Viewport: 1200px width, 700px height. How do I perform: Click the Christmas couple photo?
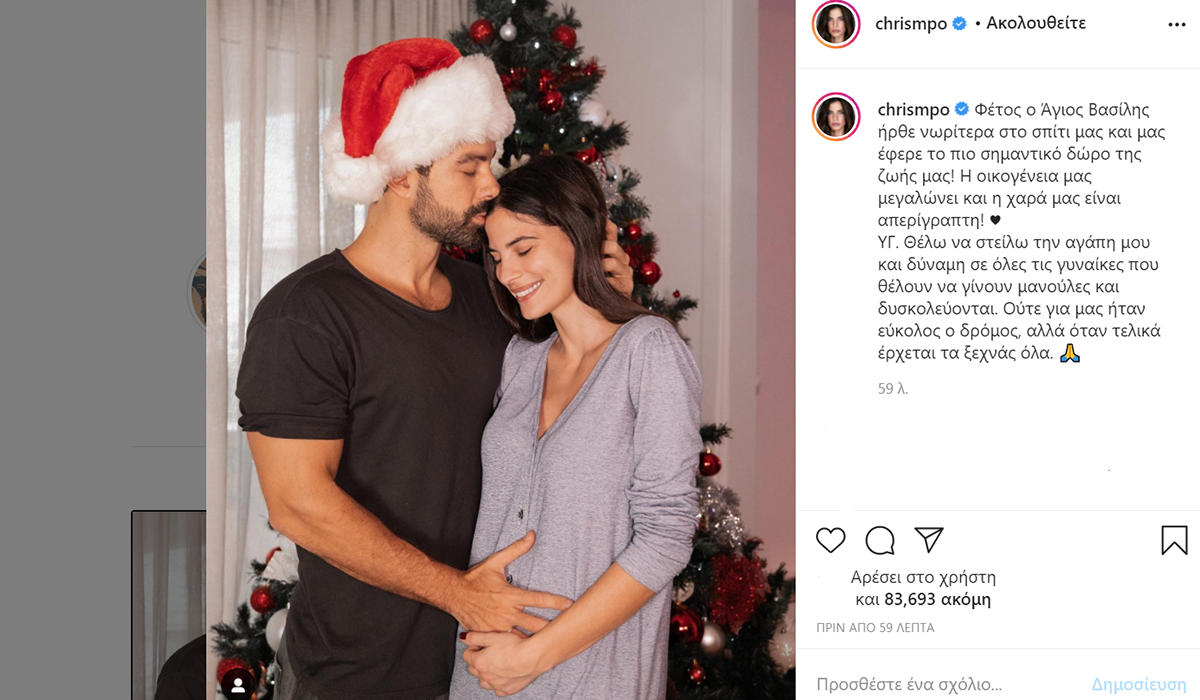pyautogui.click(x=501, y=350)
